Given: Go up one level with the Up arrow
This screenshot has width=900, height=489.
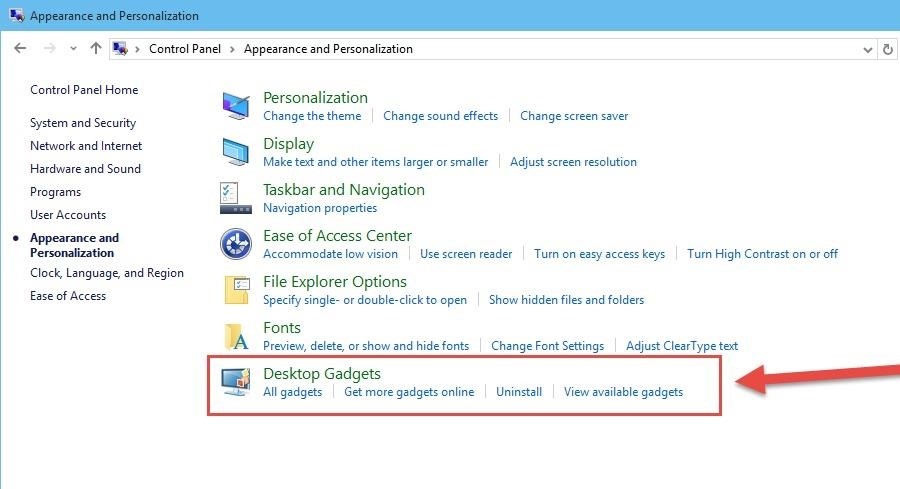Looking at the screenshot, I should 96,48.
